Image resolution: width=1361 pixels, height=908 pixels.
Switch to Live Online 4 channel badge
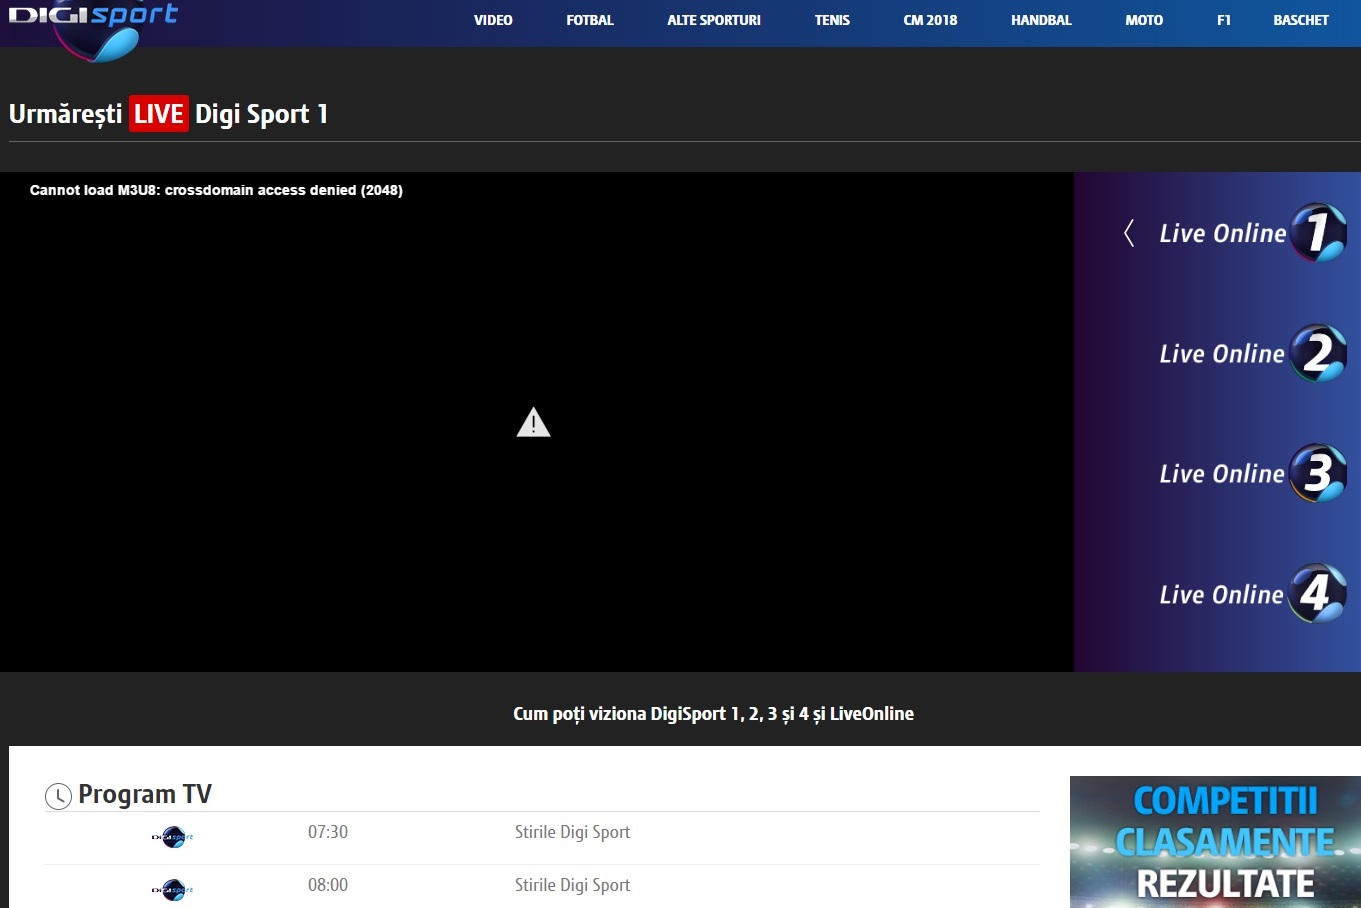pyautogui.click(x=1318, y=593)
